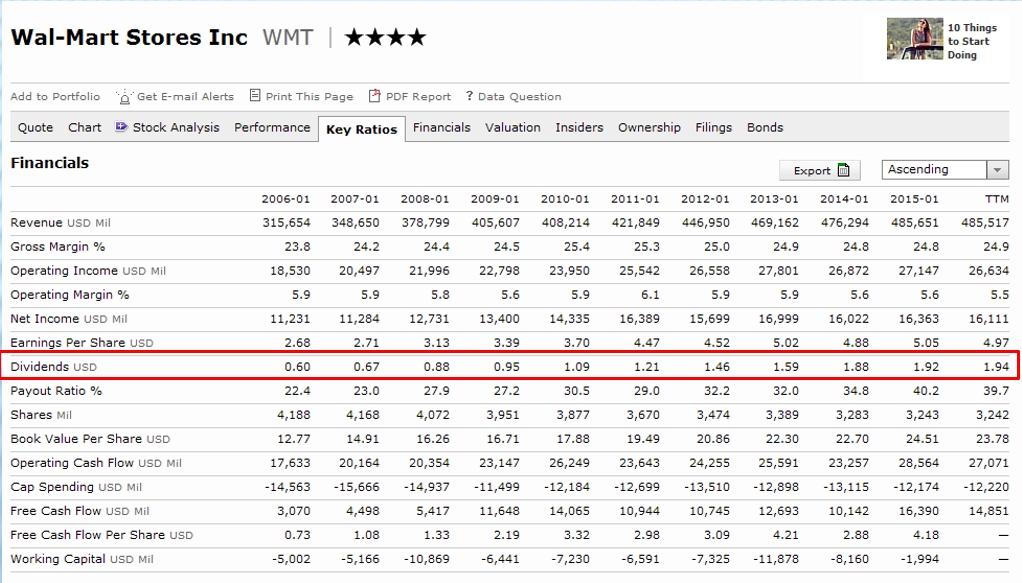Click the 2010-01 column header
Viewport: 1022px width, 583px height.
564,199
